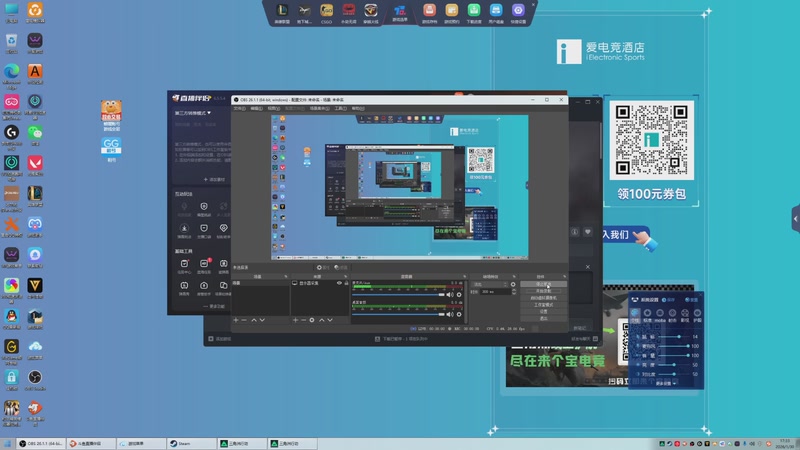The width and height of the screenshot is (800, 450).
Task: Open third-party restream mode dropdown in companion window
Action: pyautogui.click(x=193, y=113)
